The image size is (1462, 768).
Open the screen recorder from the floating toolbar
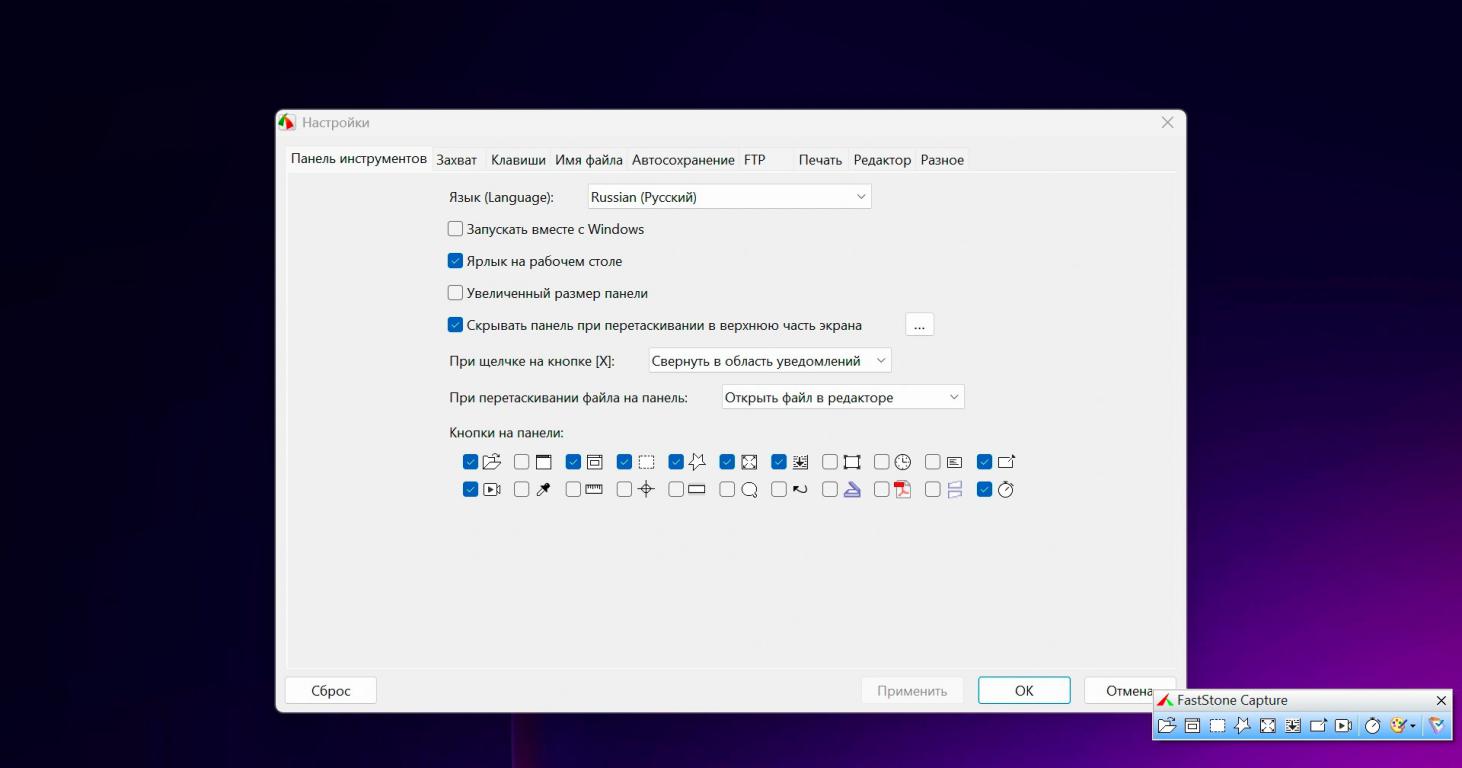(1343, 726)
